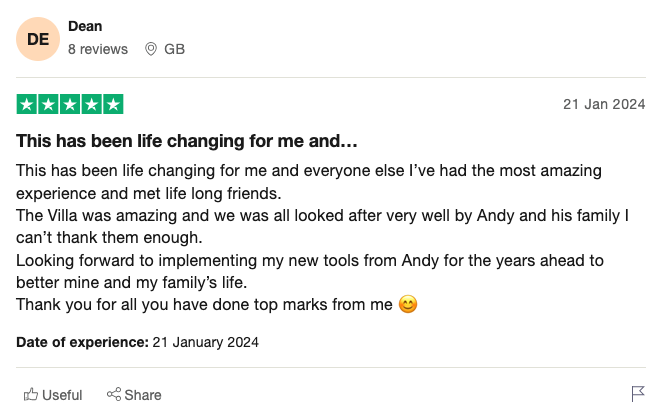Screen dimensions: 662x415
Task: Open the review title "This has been life changing"
Action: tap(187, 140)
